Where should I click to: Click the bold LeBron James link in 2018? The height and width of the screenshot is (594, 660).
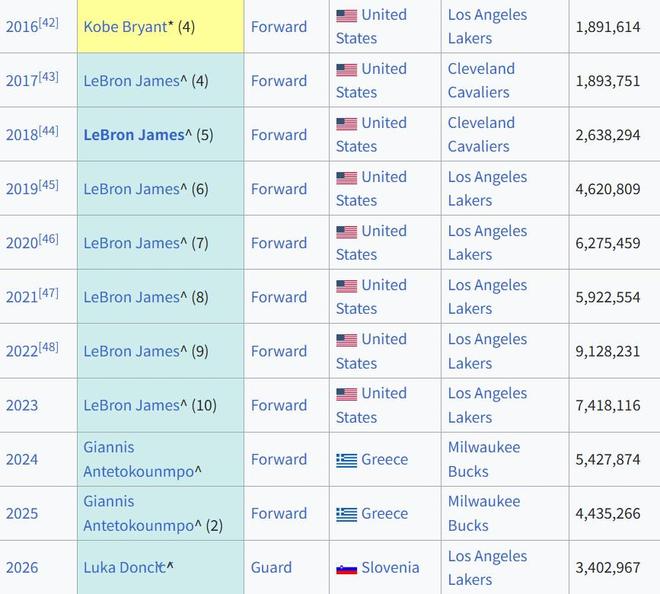[x=134, y=135]
